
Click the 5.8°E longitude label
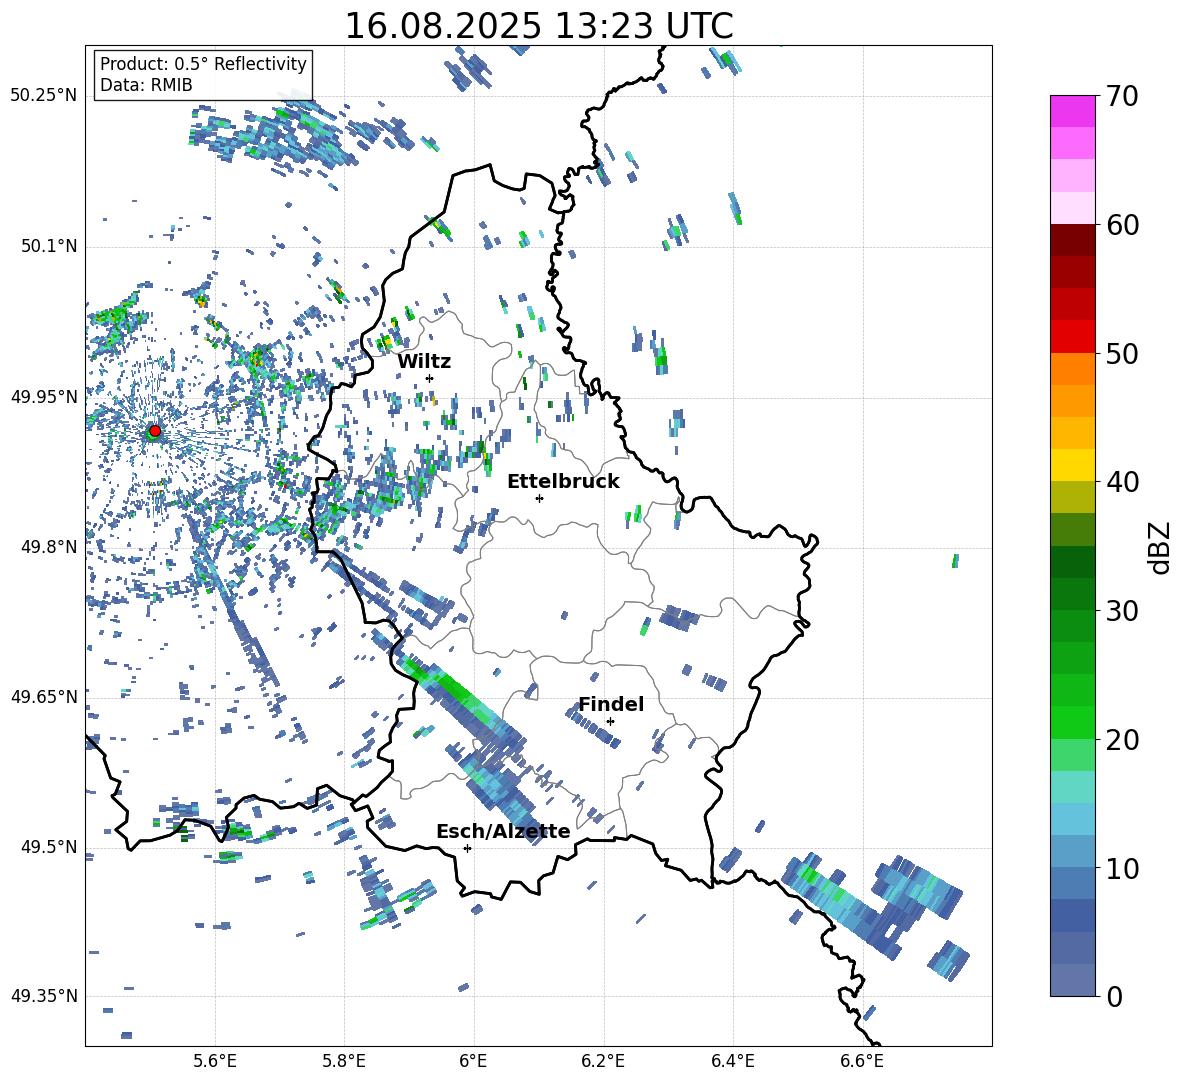pos(344,1061)
